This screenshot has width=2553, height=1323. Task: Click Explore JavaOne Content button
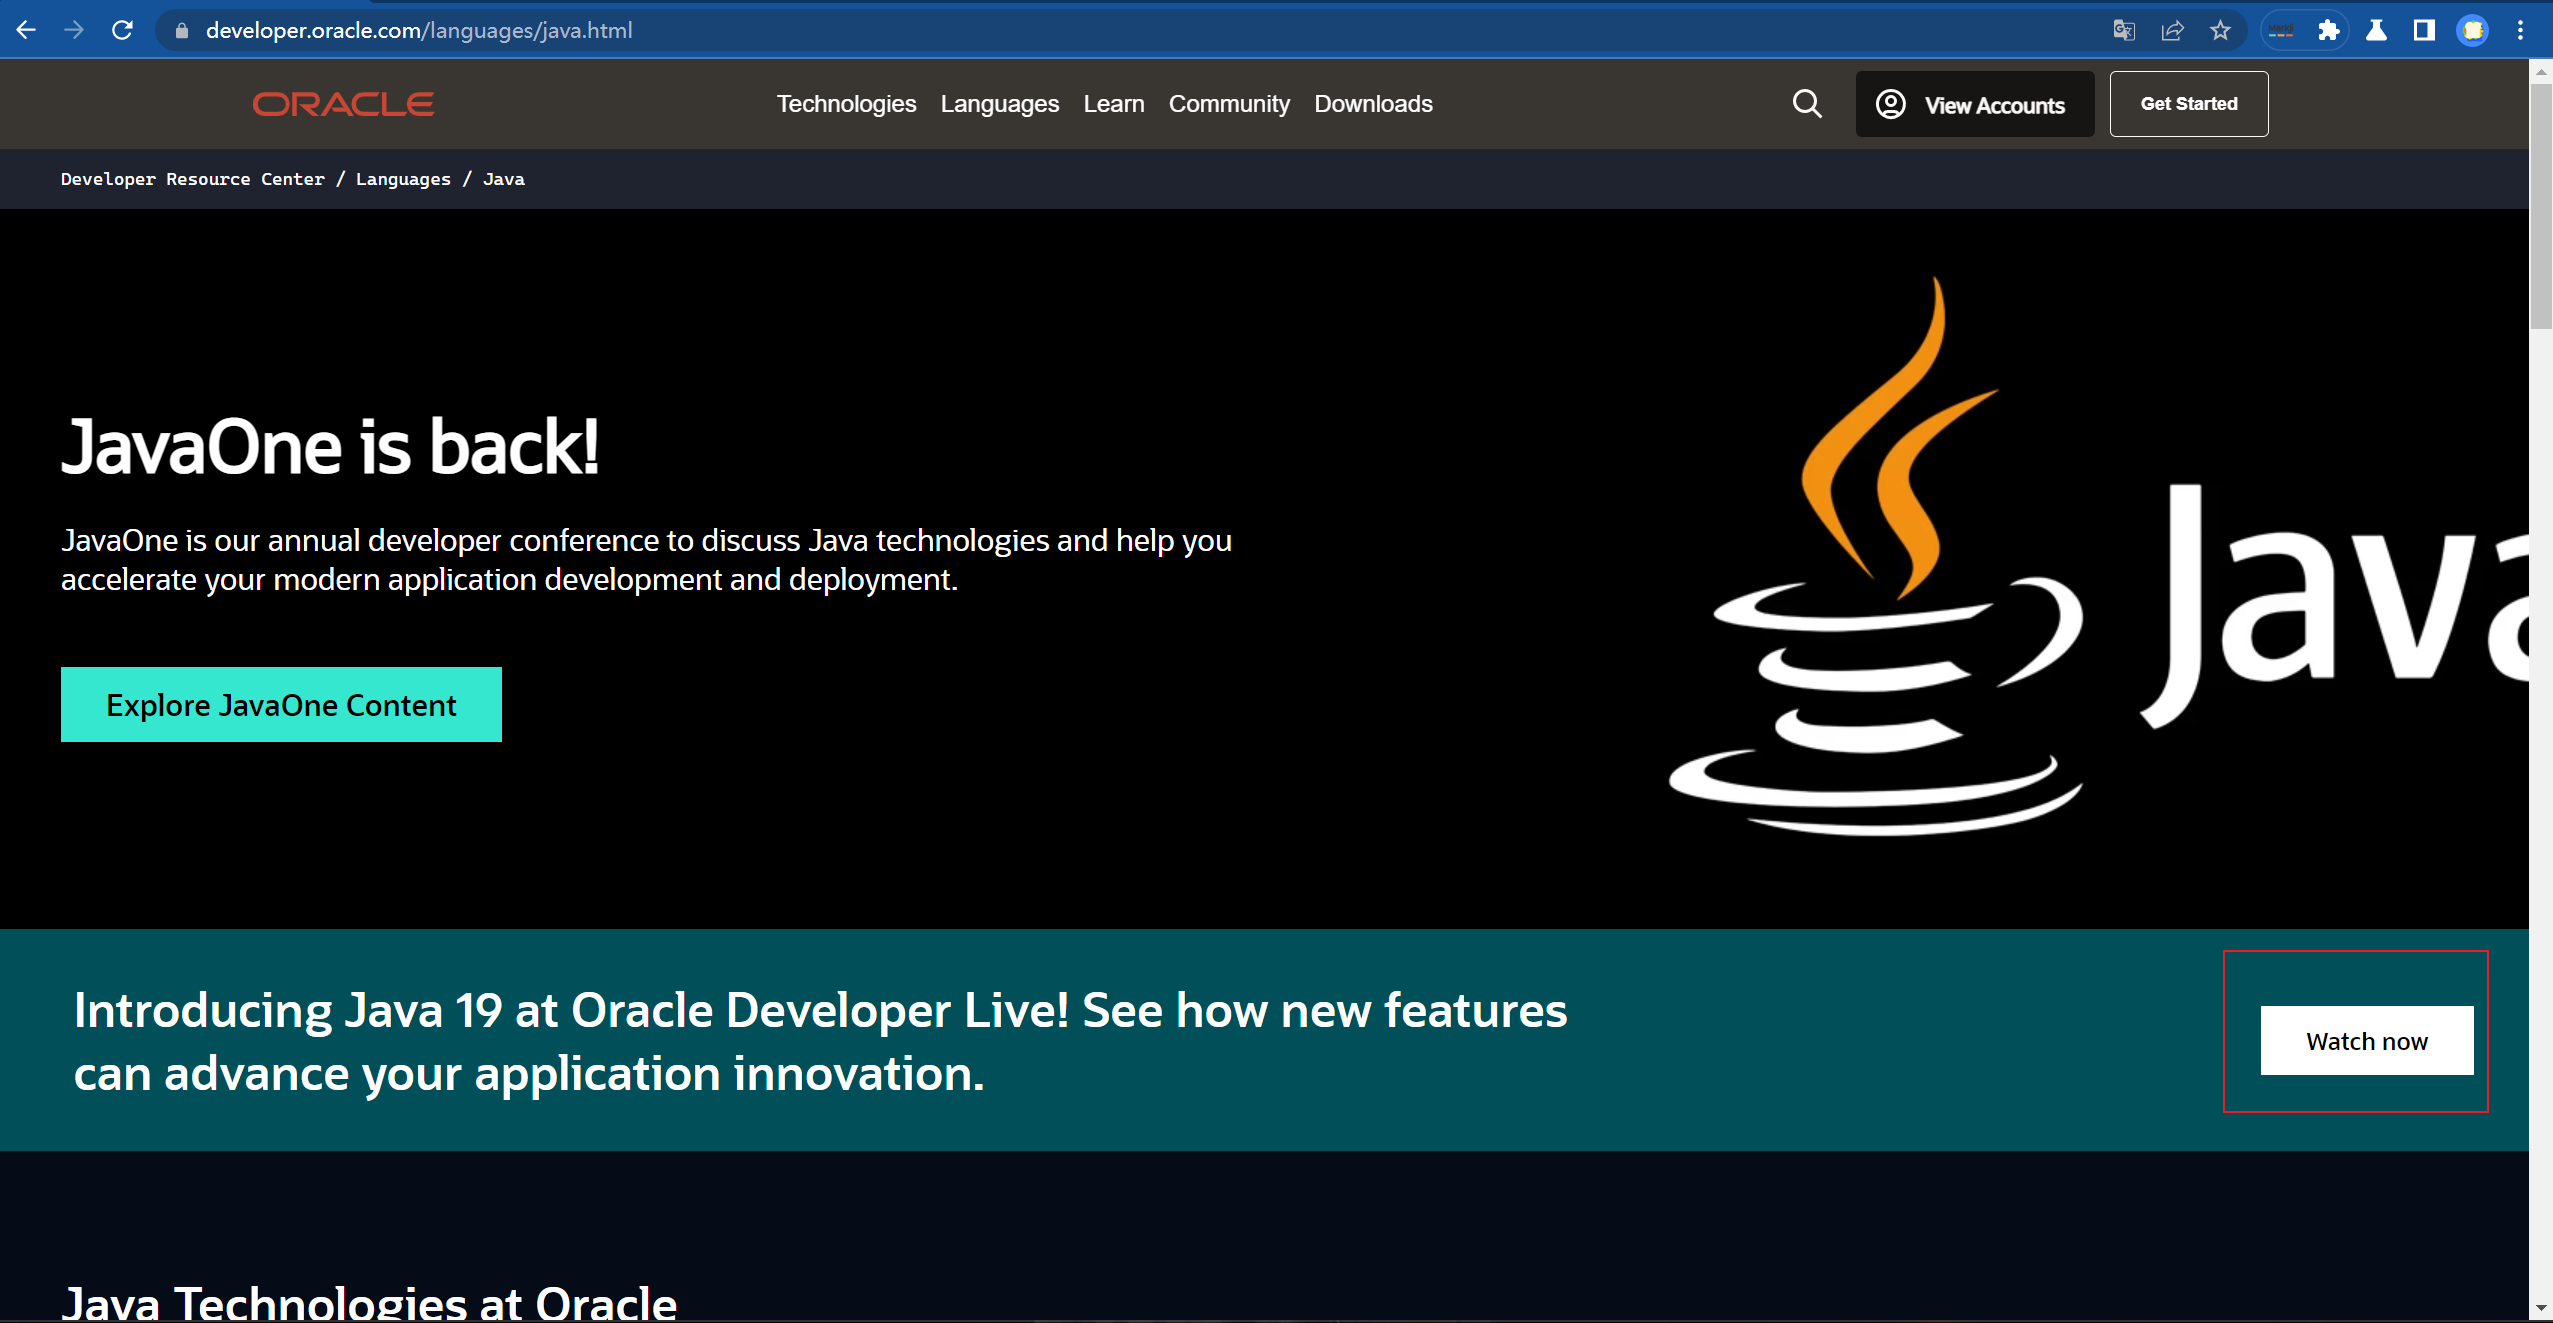point(281,704)
